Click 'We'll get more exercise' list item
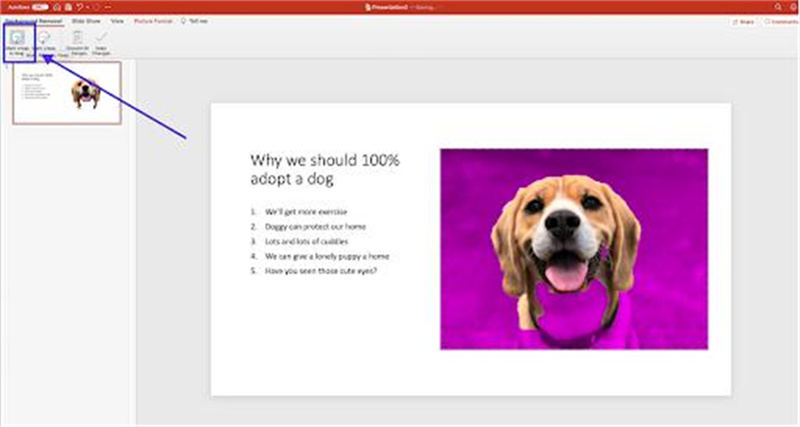This screenshot has width=800, height=427. (x=306, y=212)
